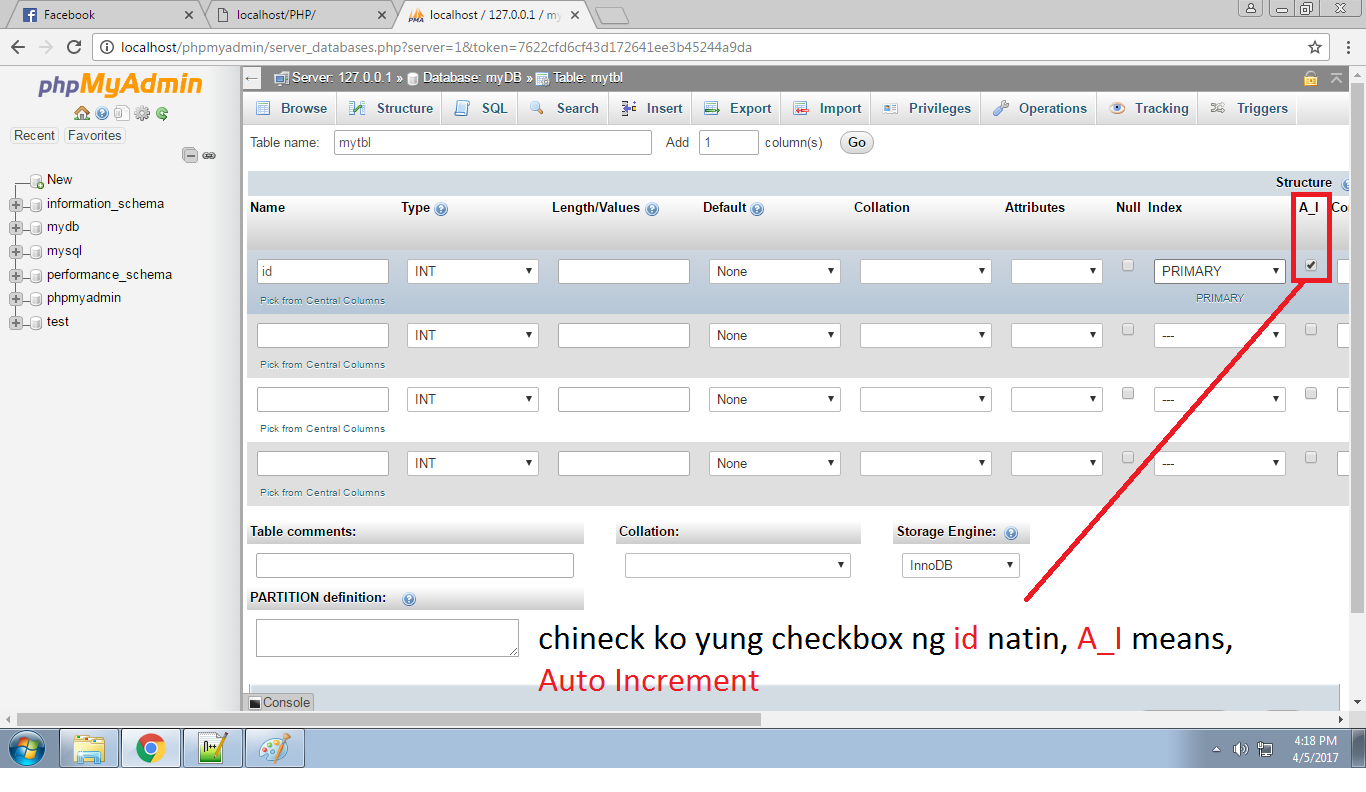The image size is (1366, 792).
Task: Open the Collation dropdown for table
Action: [x=737, y=565]
